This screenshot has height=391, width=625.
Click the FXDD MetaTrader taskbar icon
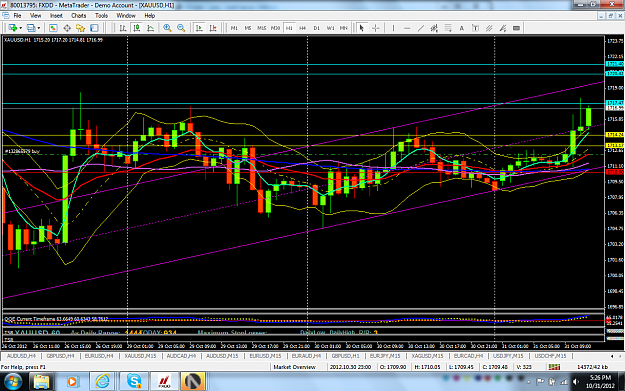coord(164,381)
